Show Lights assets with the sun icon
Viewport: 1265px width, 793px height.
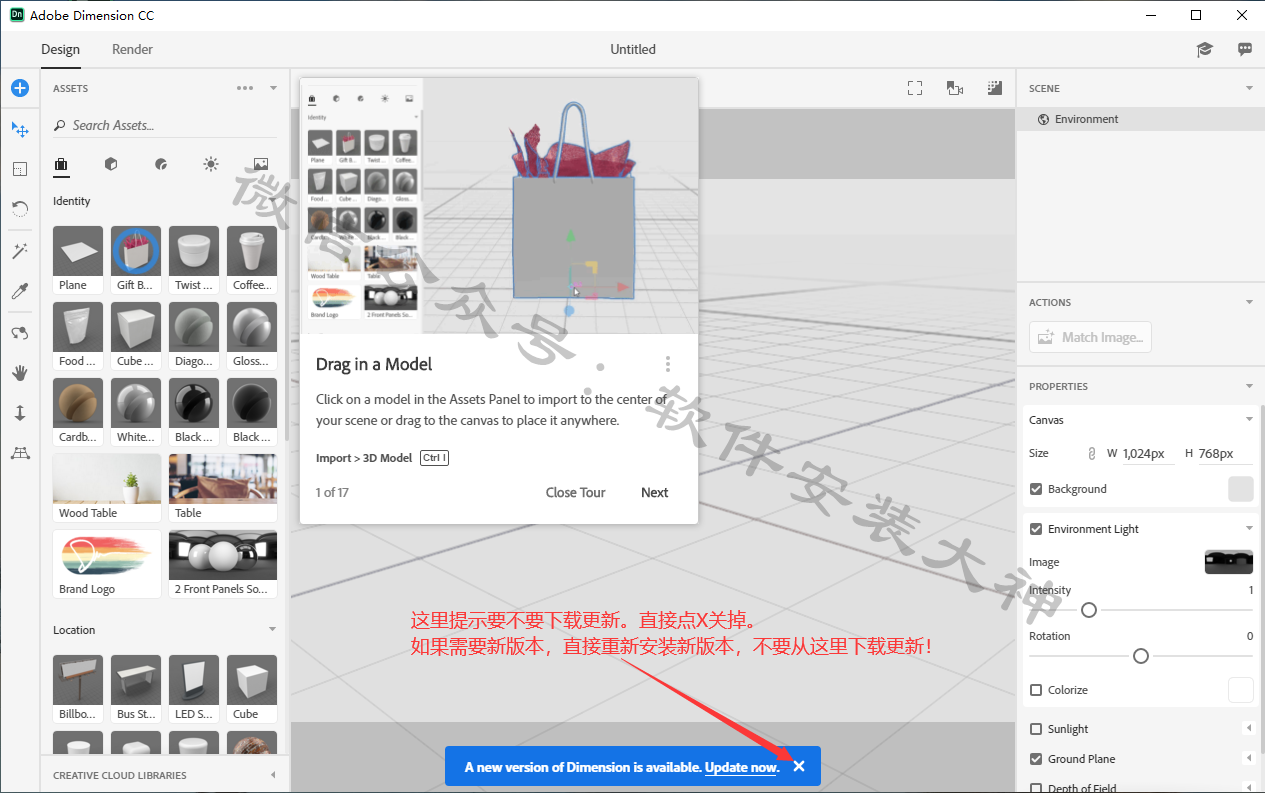pyautogui.click(x=210, y=164)
